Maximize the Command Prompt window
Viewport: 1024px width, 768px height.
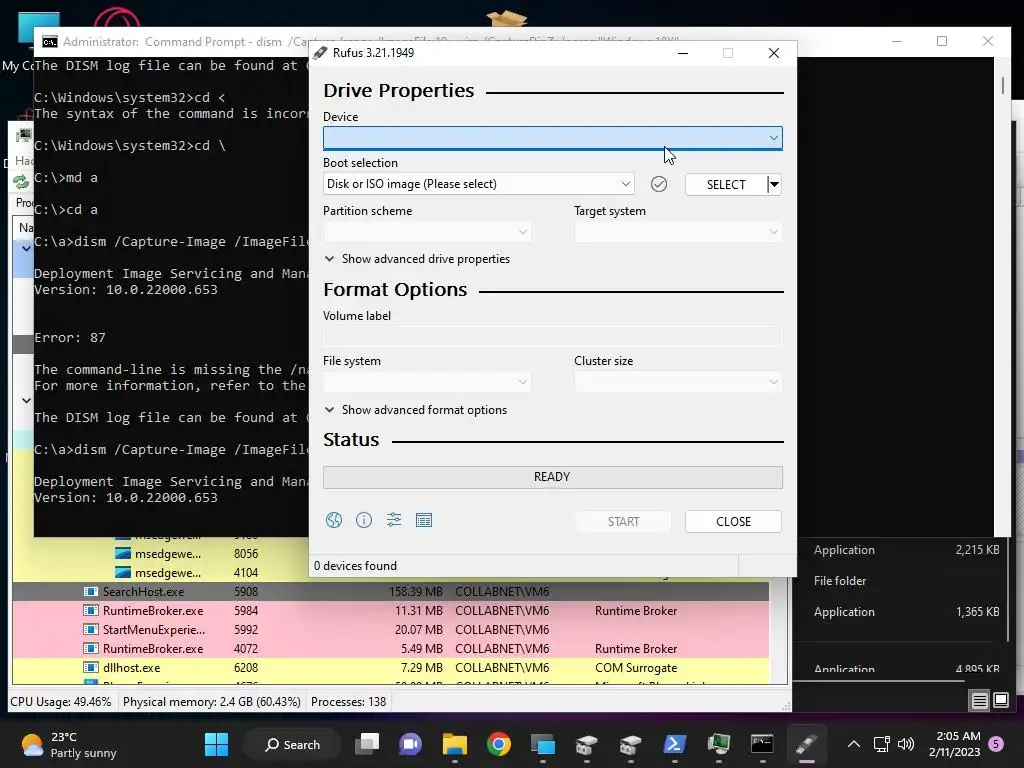coord(942,41)
